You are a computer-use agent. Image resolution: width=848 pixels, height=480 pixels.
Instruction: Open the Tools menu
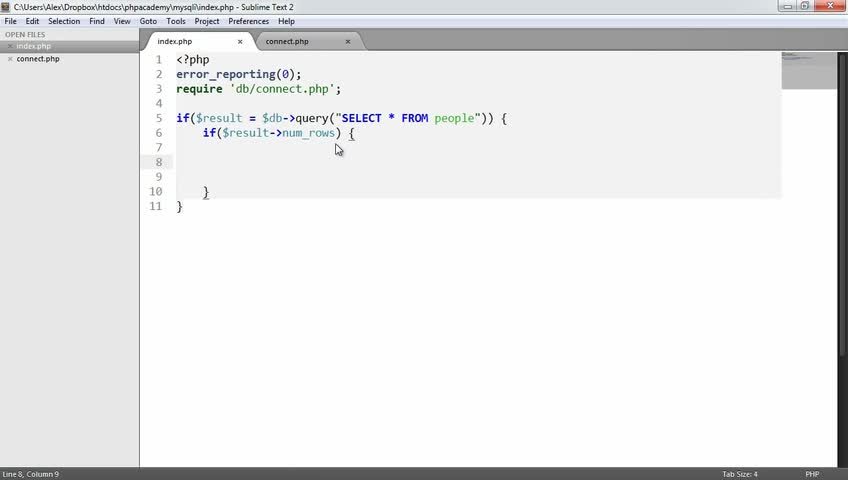click(176, 21)
